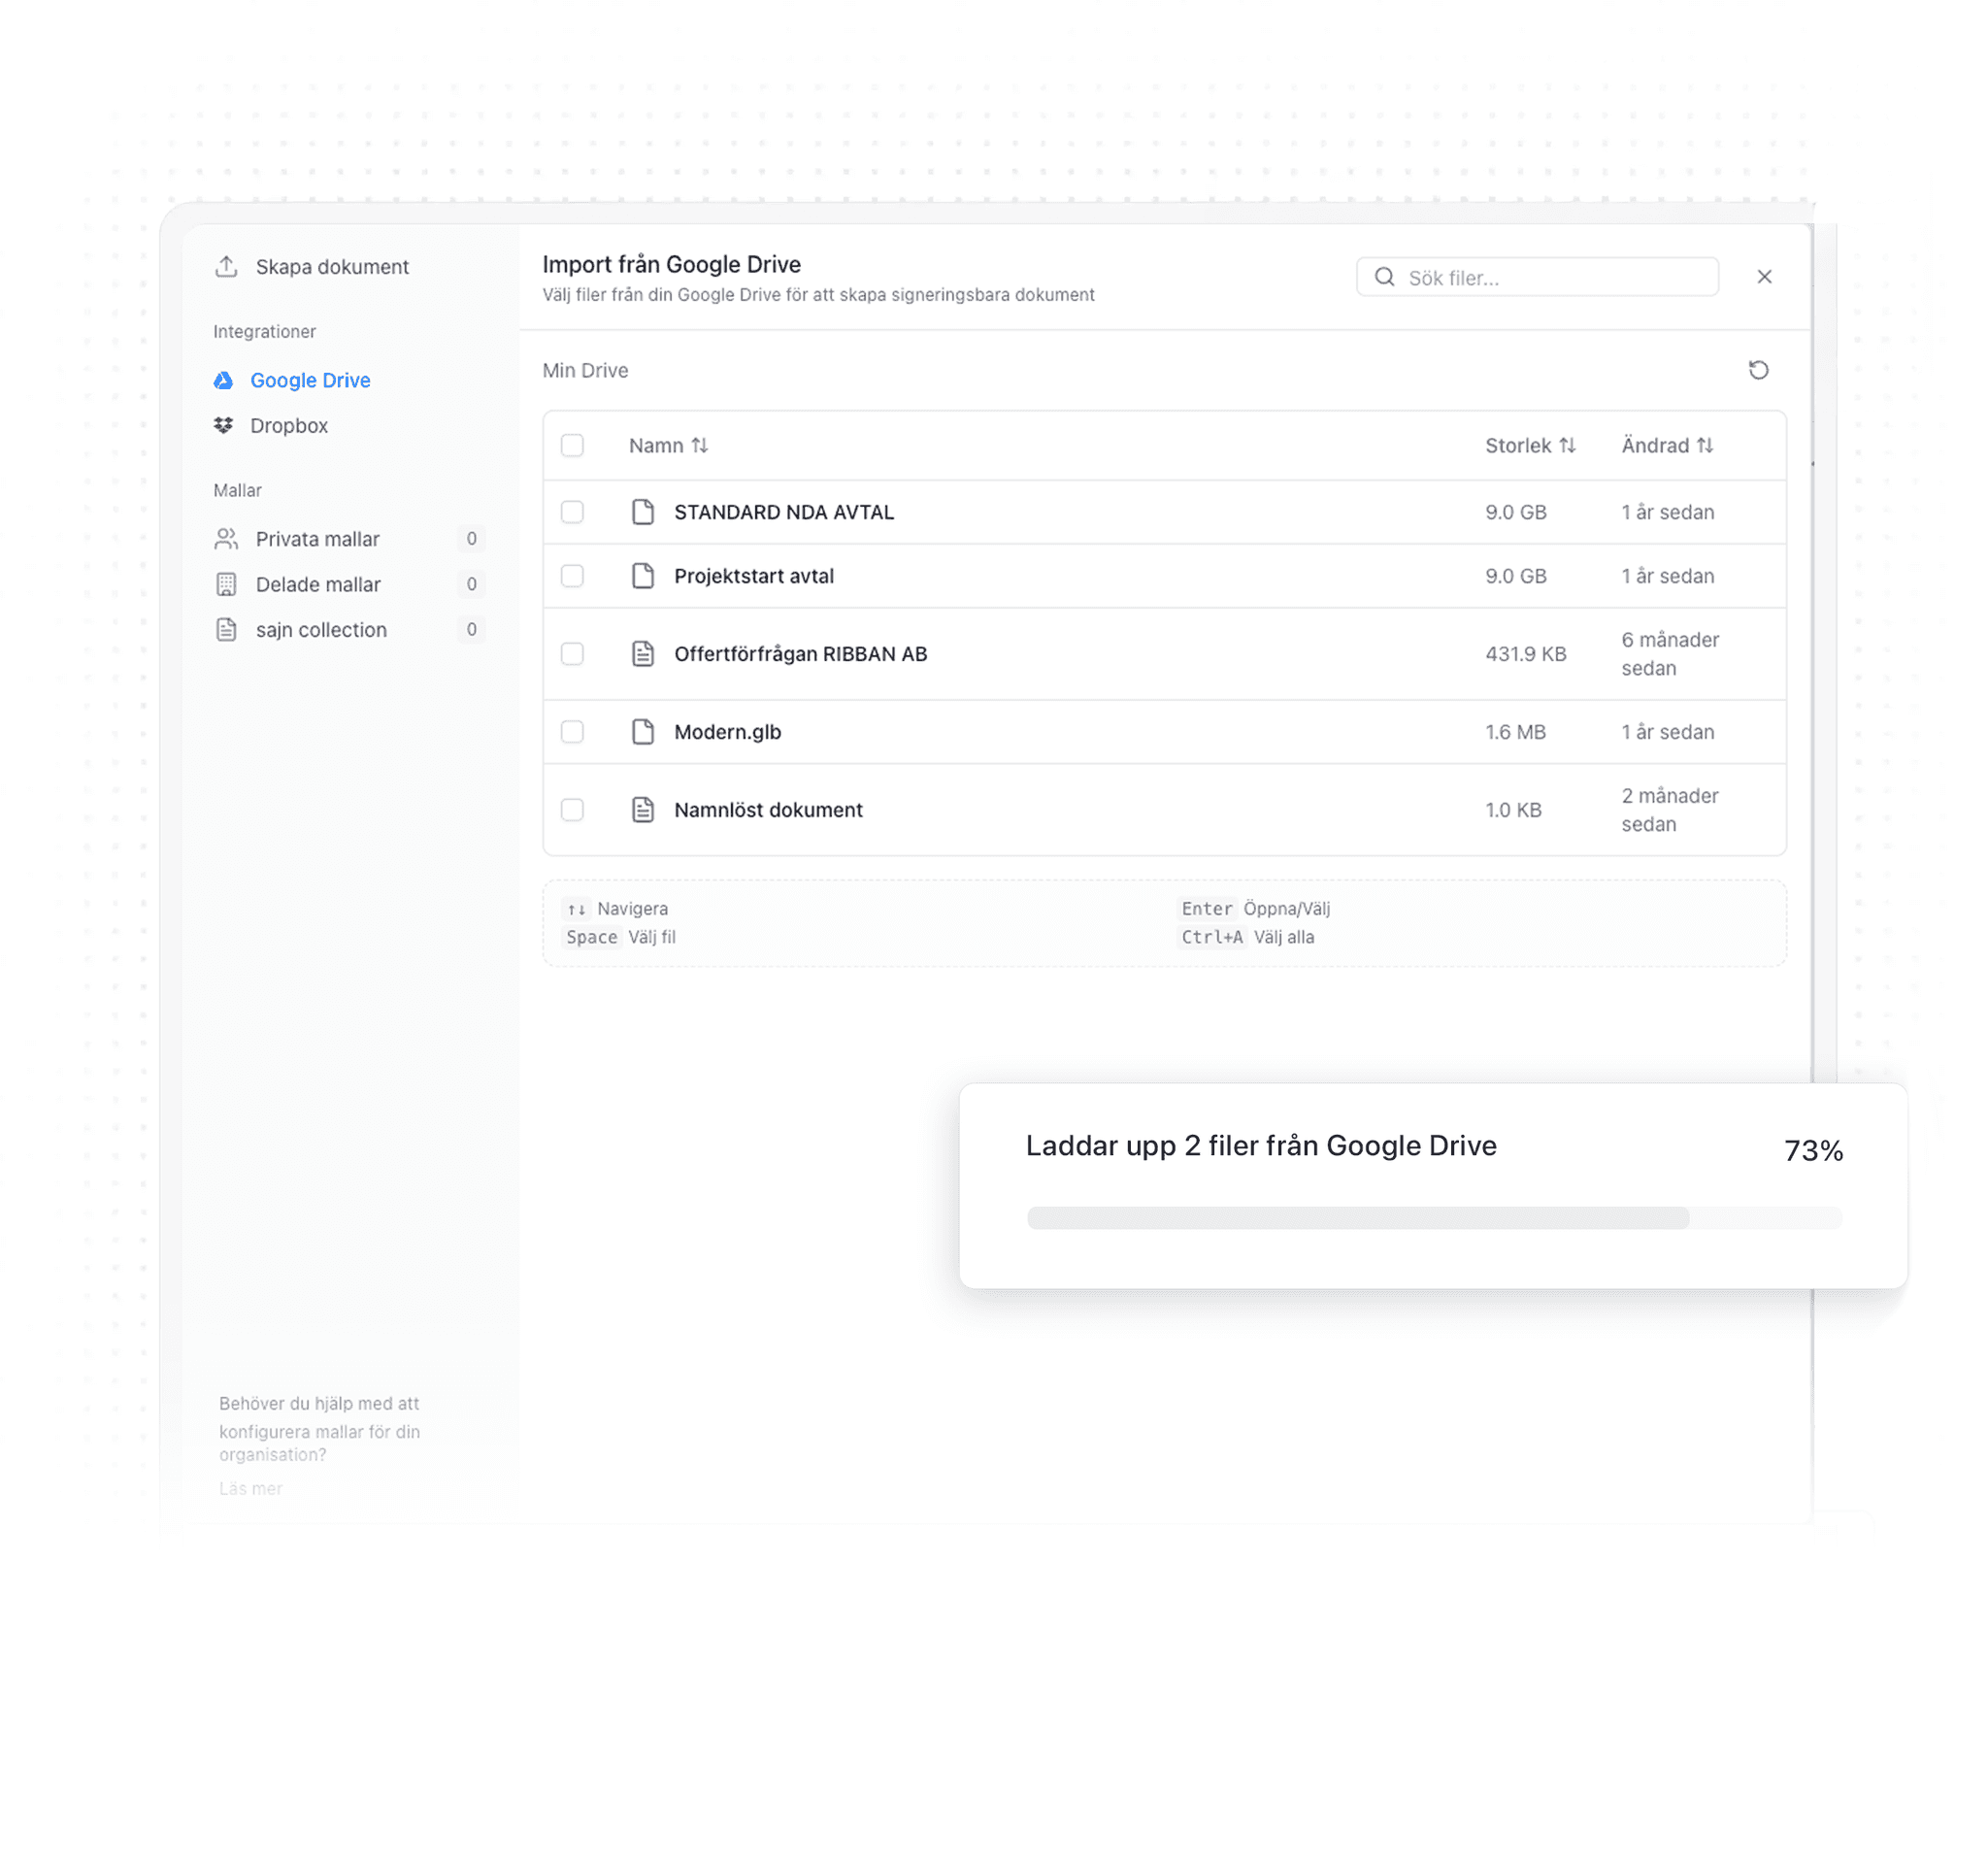Screen dimensions: 1988x1858
Task: Click the Delade mallar building icon
Action: 227,584
